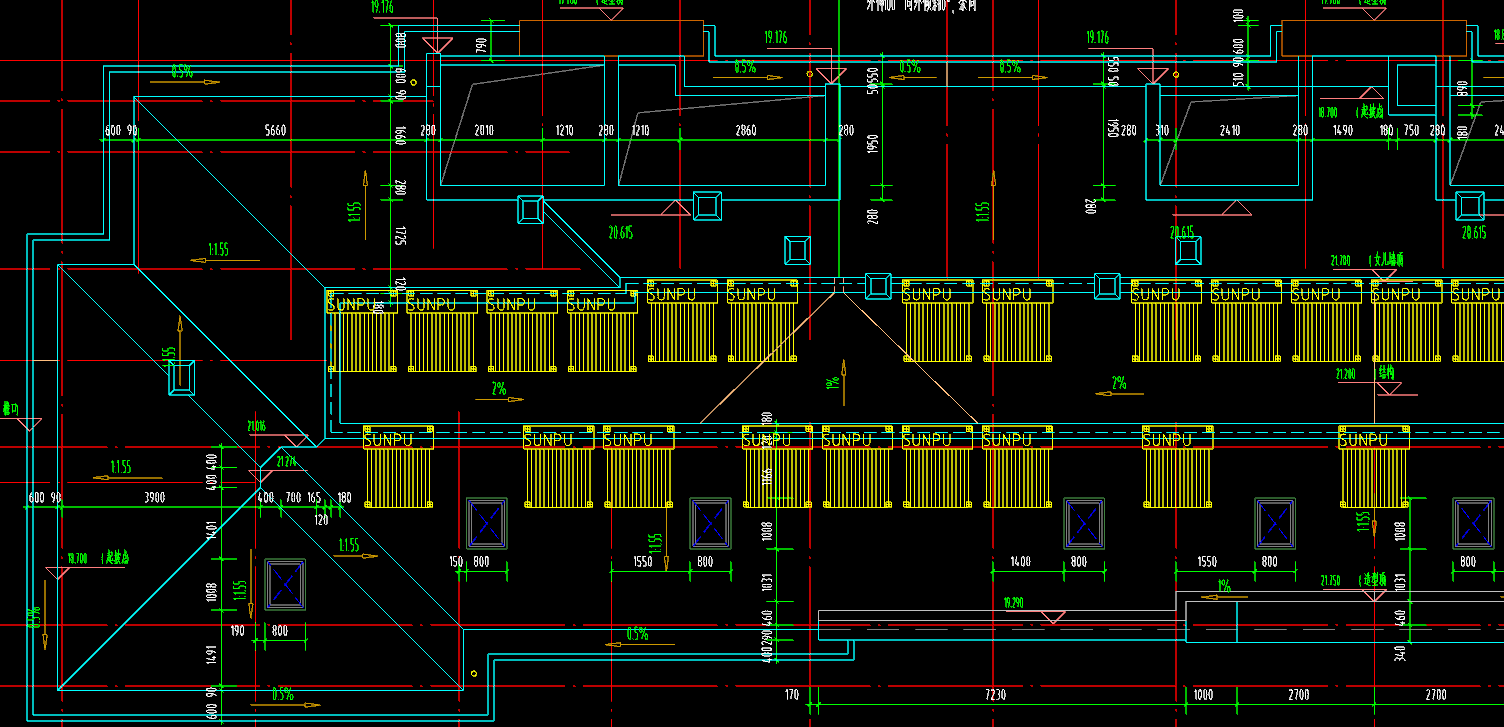Select the 750 dimension value
The height and width of the screenshot is (727, 1504).
pyautogui.click(x=1411, y=131)
